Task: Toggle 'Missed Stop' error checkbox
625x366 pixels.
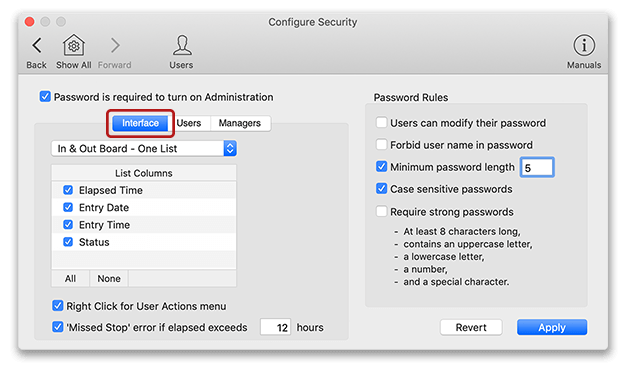Action: (58, 327)
